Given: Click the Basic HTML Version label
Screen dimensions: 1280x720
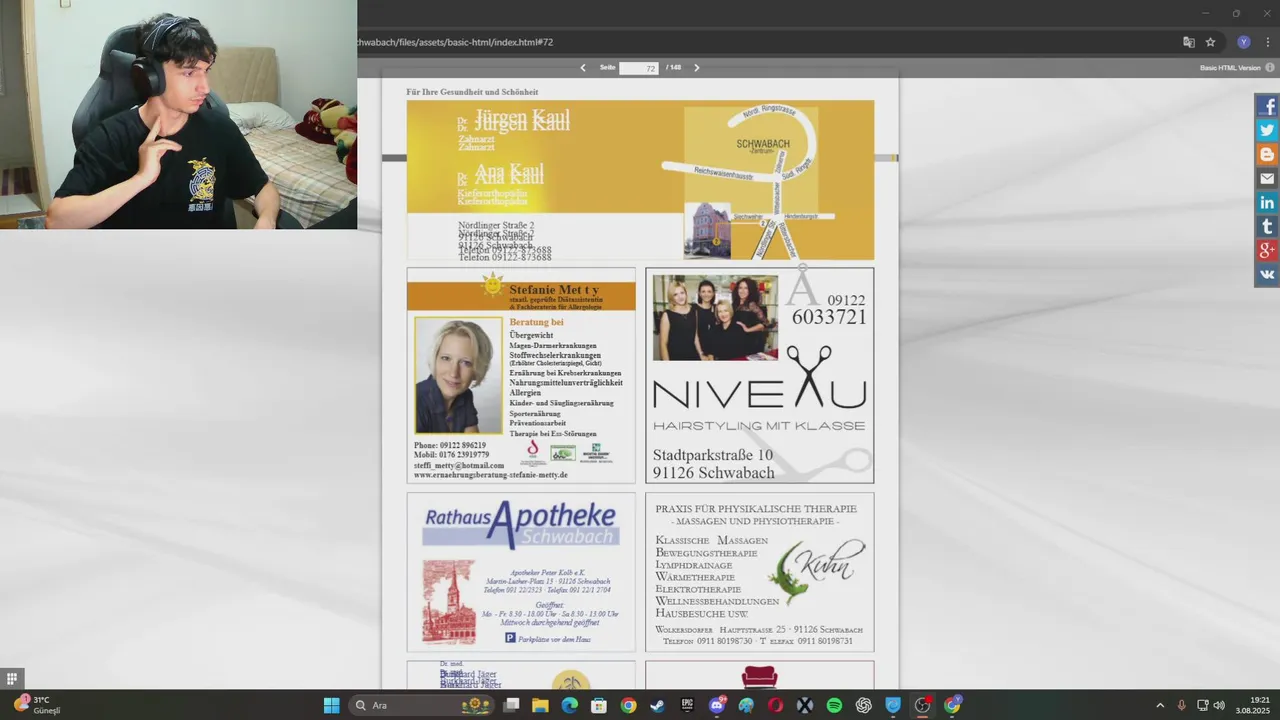Looking at the screenshot, I should tap(1230, 68).
